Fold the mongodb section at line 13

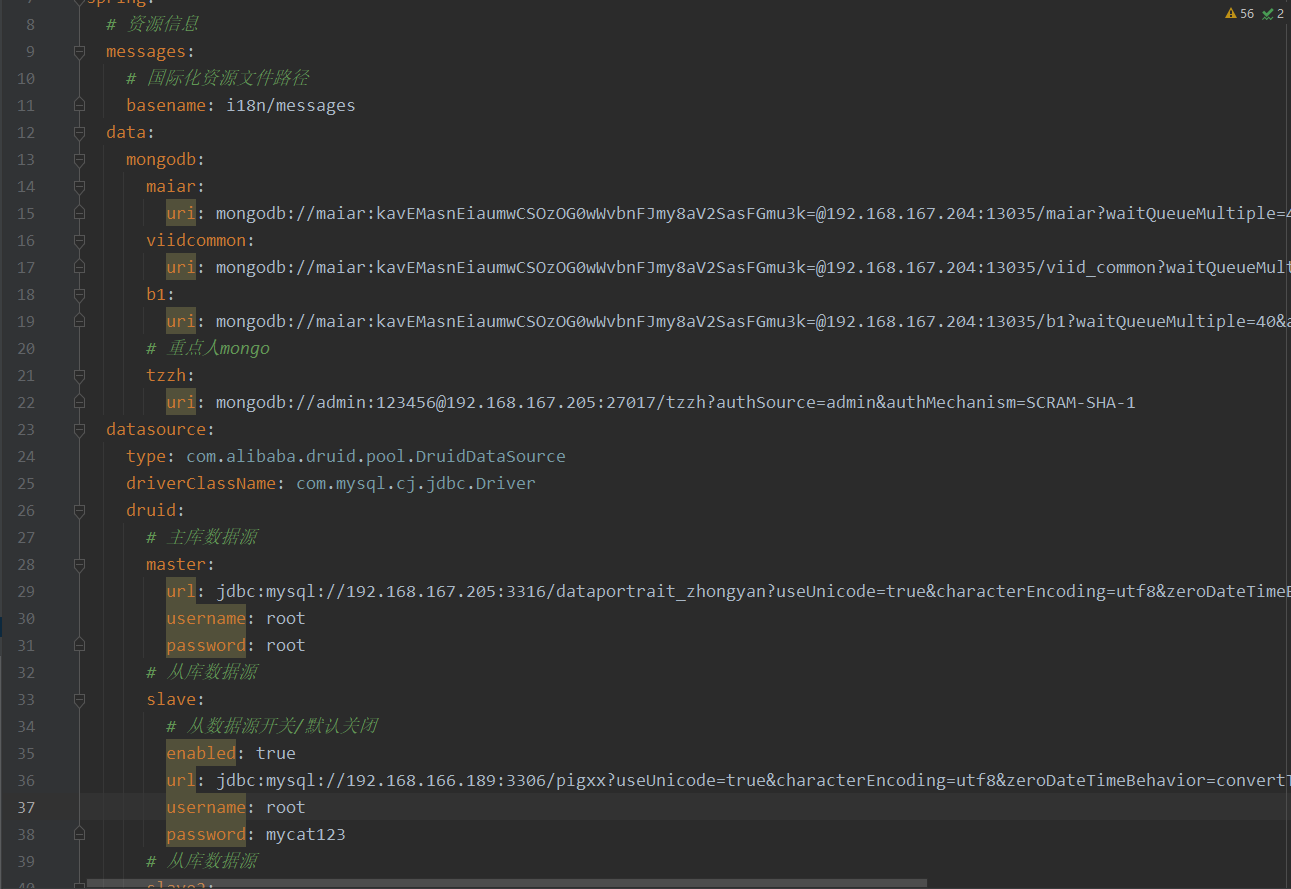coord(79,160)
